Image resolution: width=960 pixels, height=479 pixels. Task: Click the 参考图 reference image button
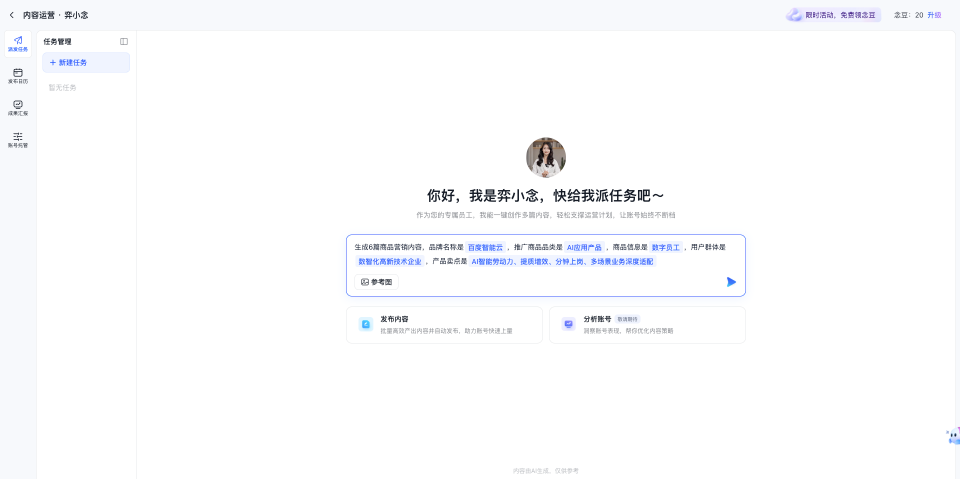[x=377, y=282]
